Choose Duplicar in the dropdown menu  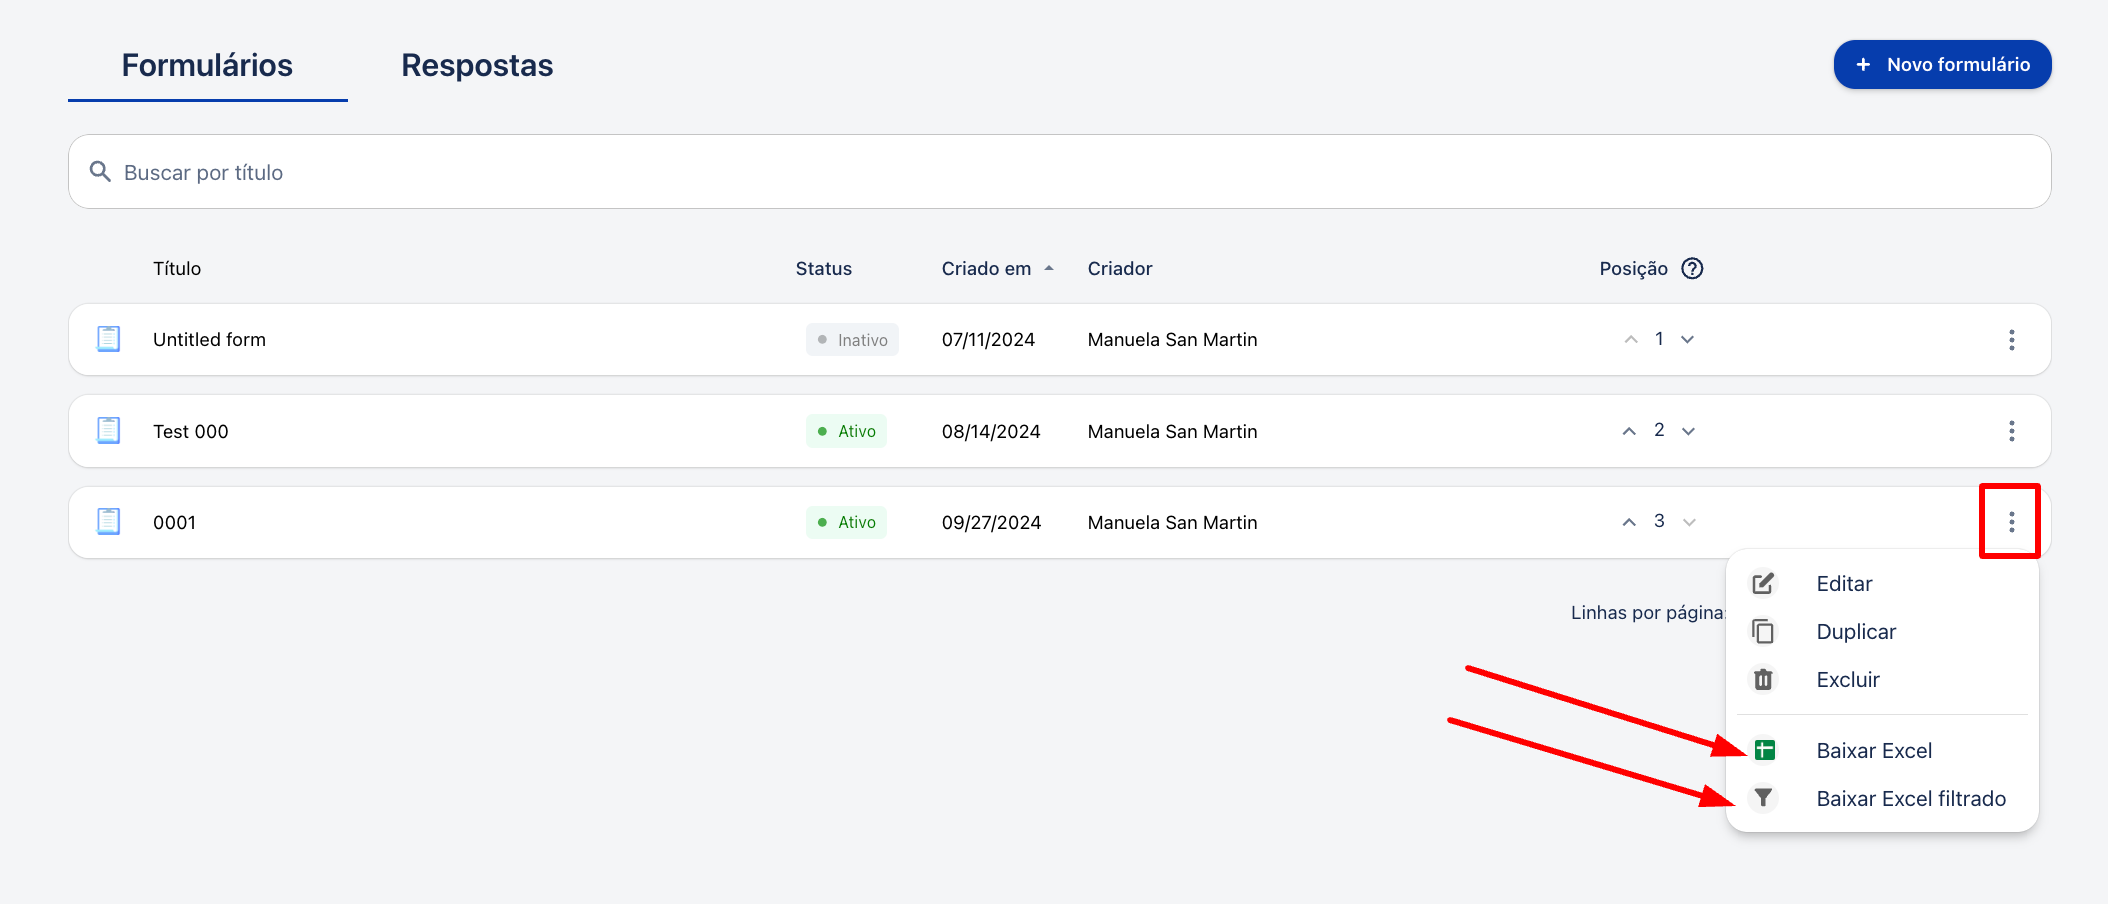pos(1856,632)
